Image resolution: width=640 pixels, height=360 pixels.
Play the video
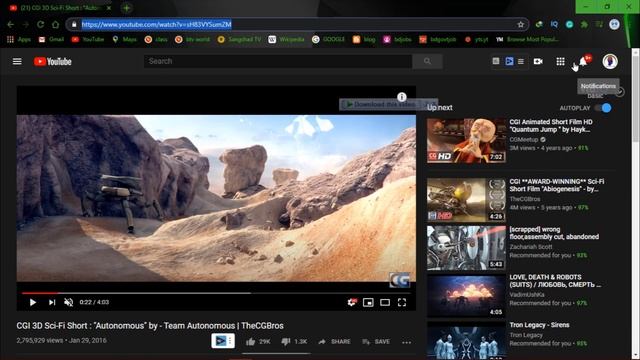click(33, 302)
